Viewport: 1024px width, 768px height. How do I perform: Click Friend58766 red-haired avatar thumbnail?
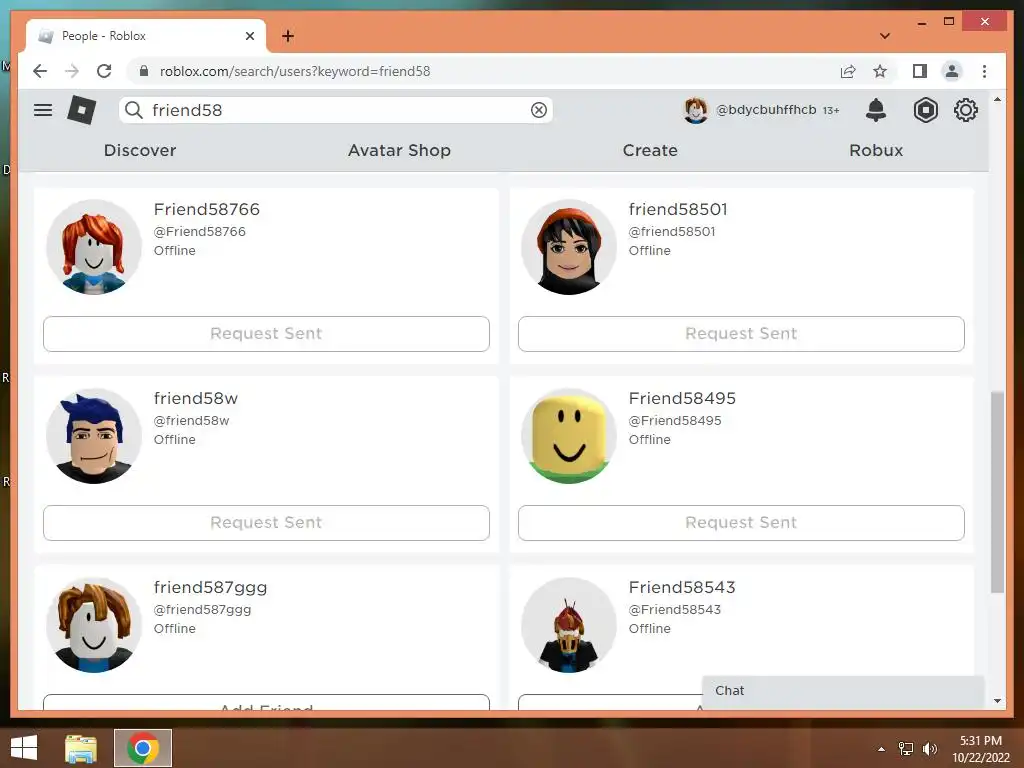click(94, 247)
